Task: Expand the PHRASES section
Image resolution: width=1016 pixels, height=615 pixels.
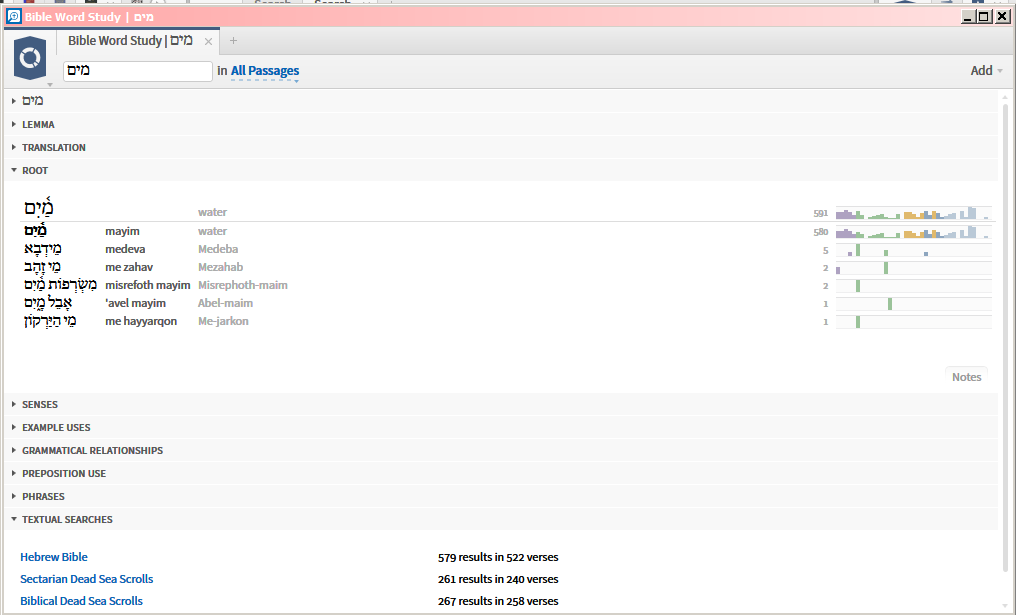Action: coord(14,496)
